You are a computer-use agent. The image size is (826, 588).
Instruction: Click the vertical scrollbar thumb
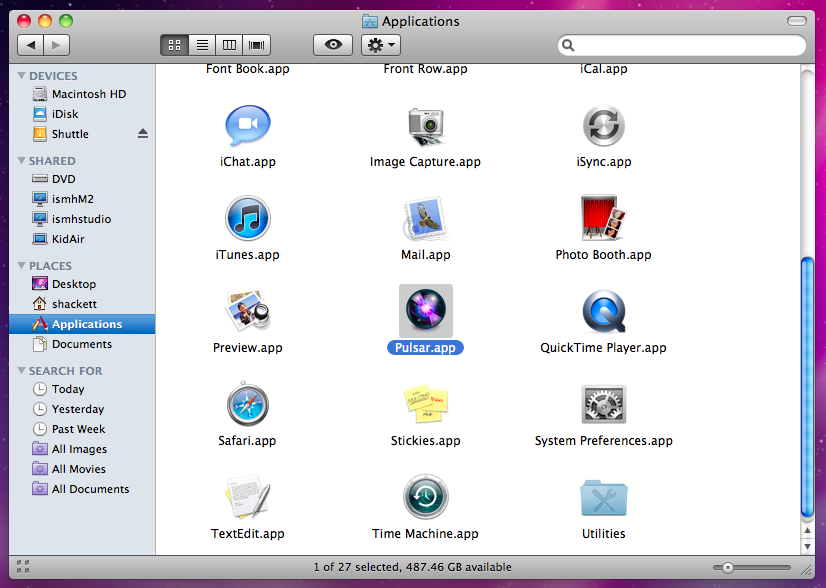pos(807,387)
